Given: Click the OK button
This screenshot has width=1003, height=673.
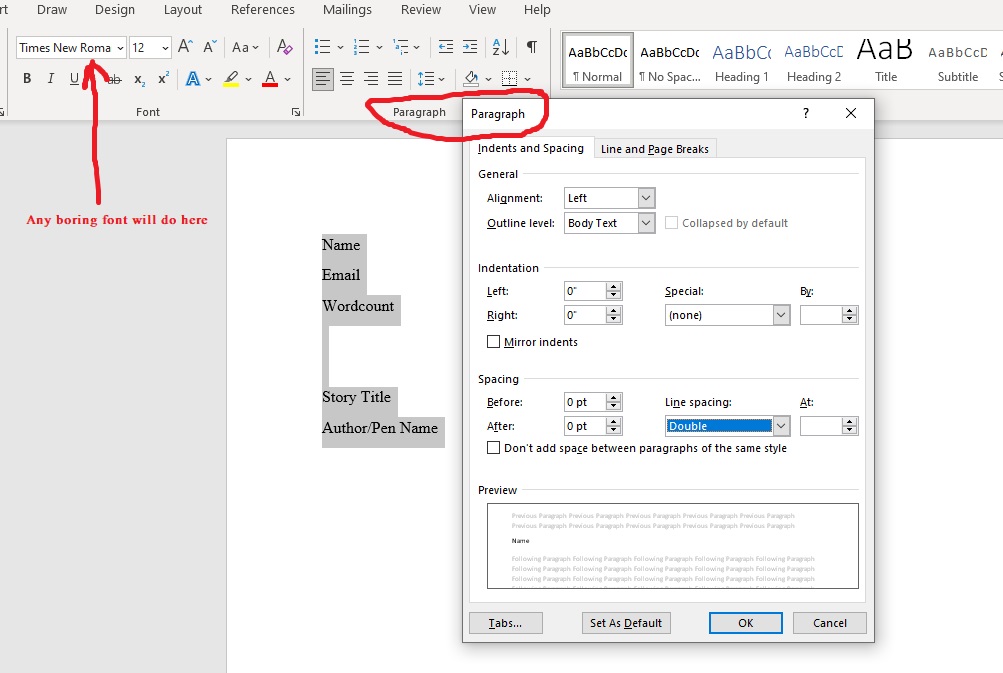Looking at the screenshot, I should tap(745, 623).
